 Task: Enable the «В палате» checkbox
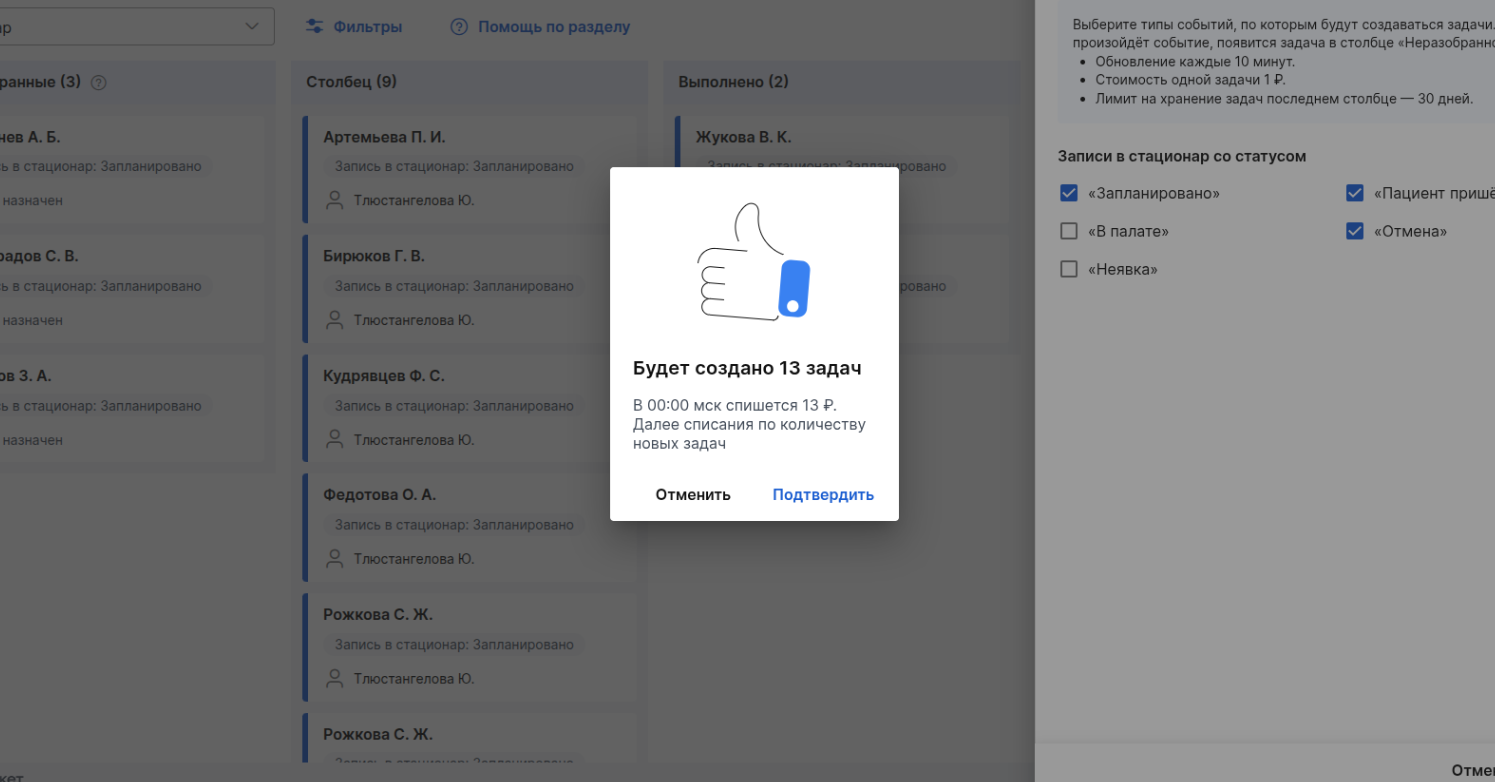coord(1069,231)
